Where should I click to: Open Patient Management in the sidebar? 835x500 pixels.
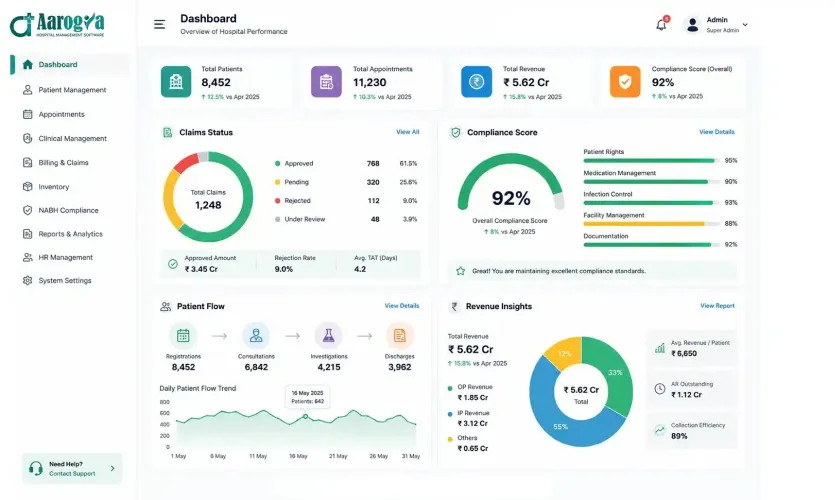(x=70, y=90)
